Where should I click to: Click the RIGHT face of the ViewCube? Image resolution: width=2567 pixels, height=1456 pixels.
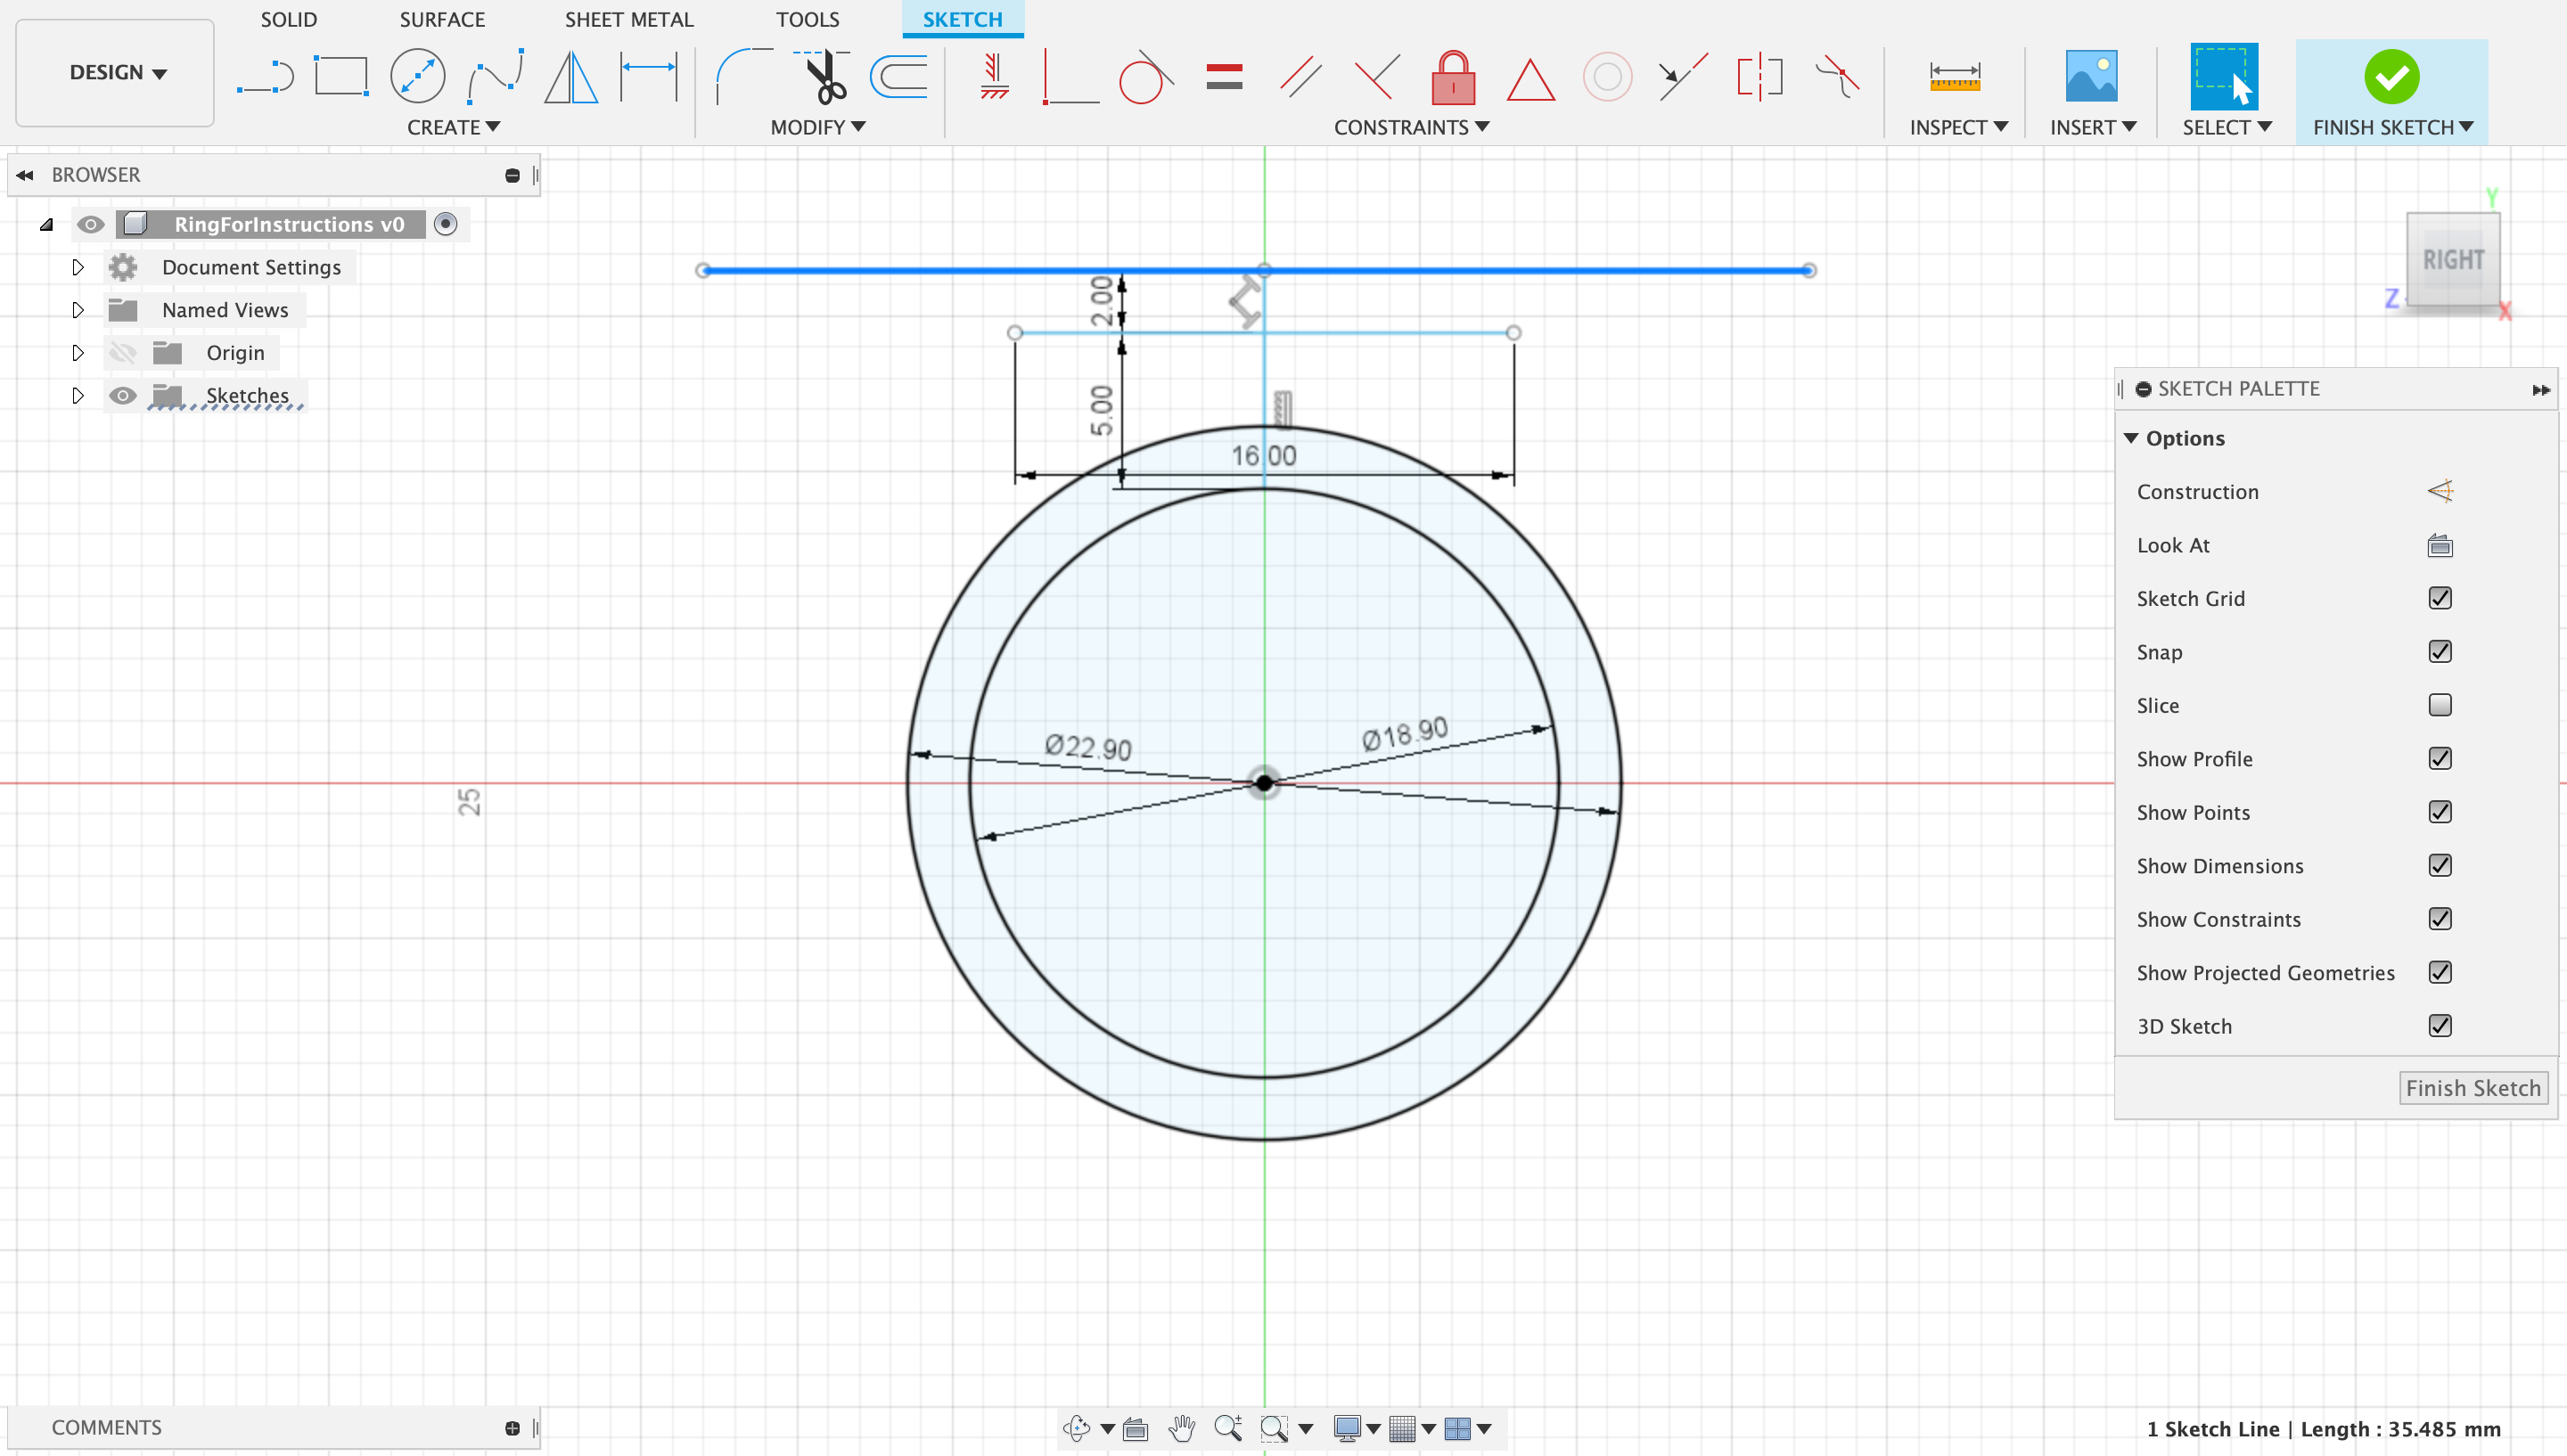coord(2452,260)
